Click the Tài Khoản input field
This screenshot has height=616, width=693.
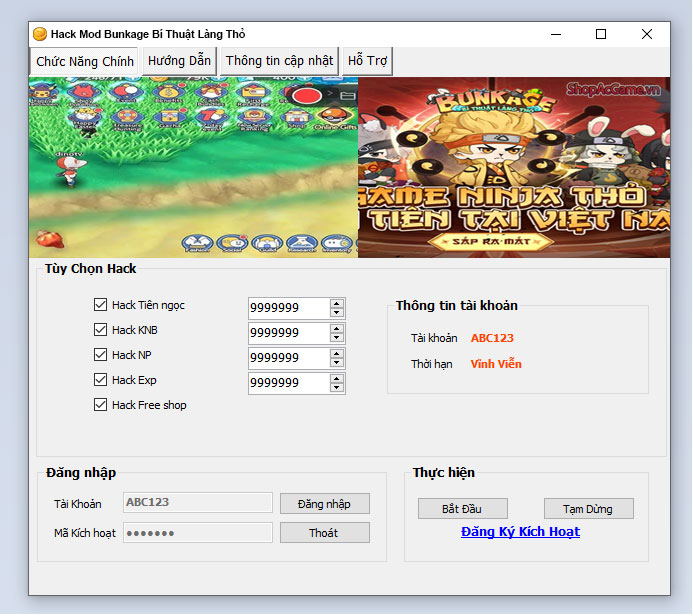pos(198,503)
